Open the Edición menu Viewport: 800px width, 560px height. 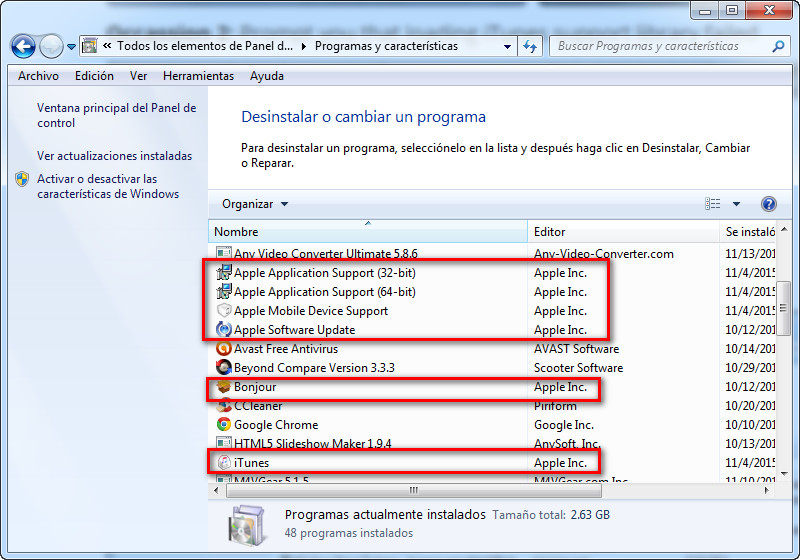tap(94, 76)
